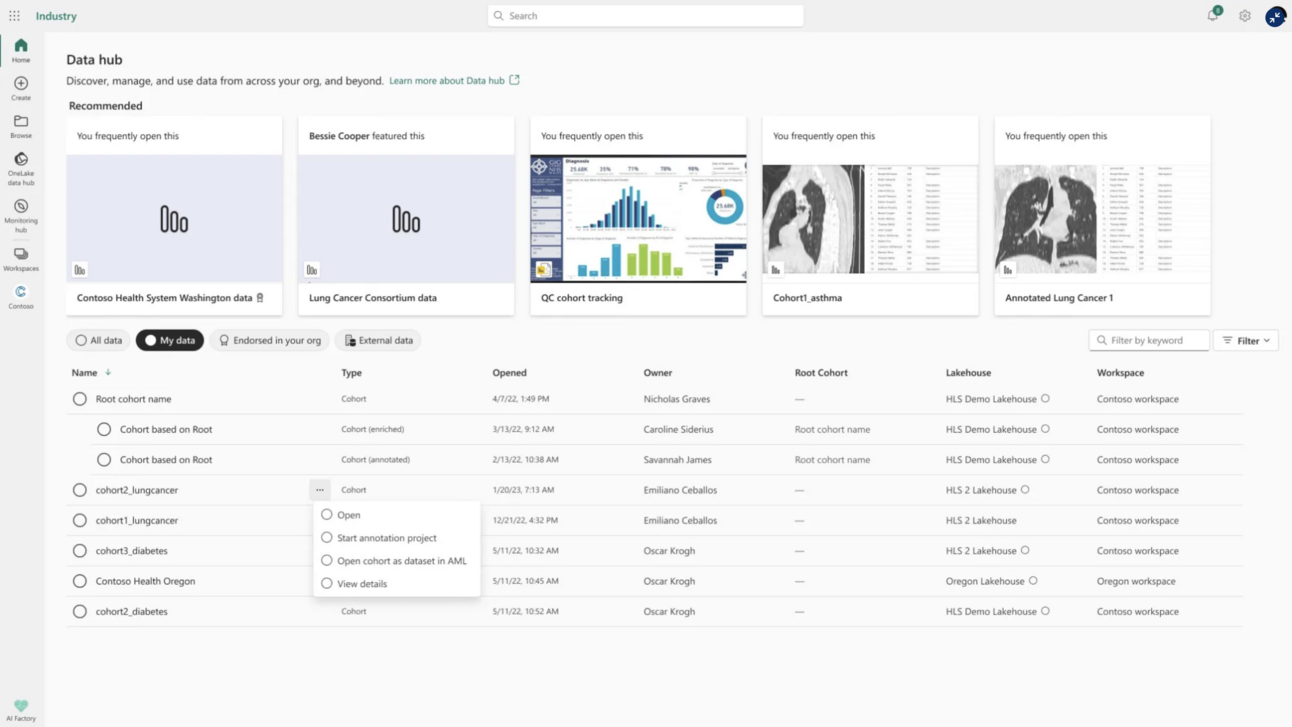Open QC cohort tracking card
This screenshot has height=727, width=1292.
tap(638, 216)
